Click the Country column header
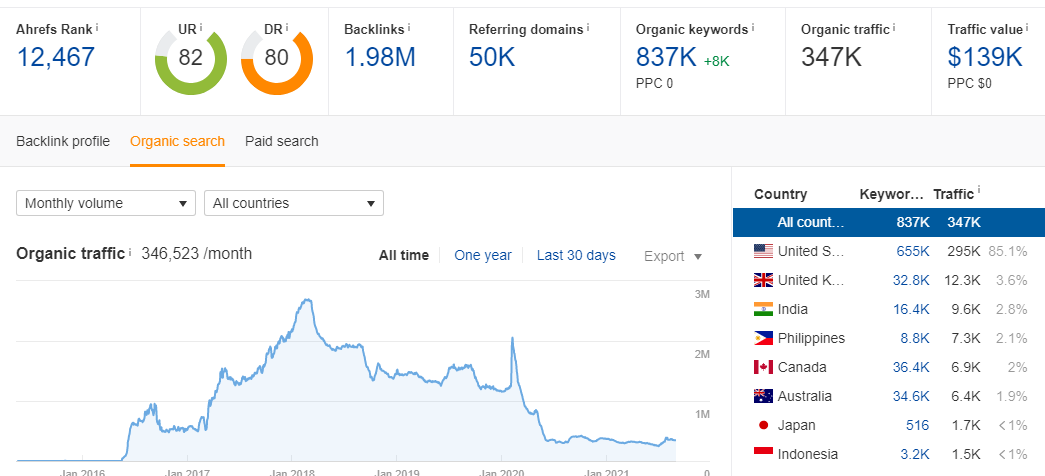This screenshot has height=476, width=1045. (780, 194)
